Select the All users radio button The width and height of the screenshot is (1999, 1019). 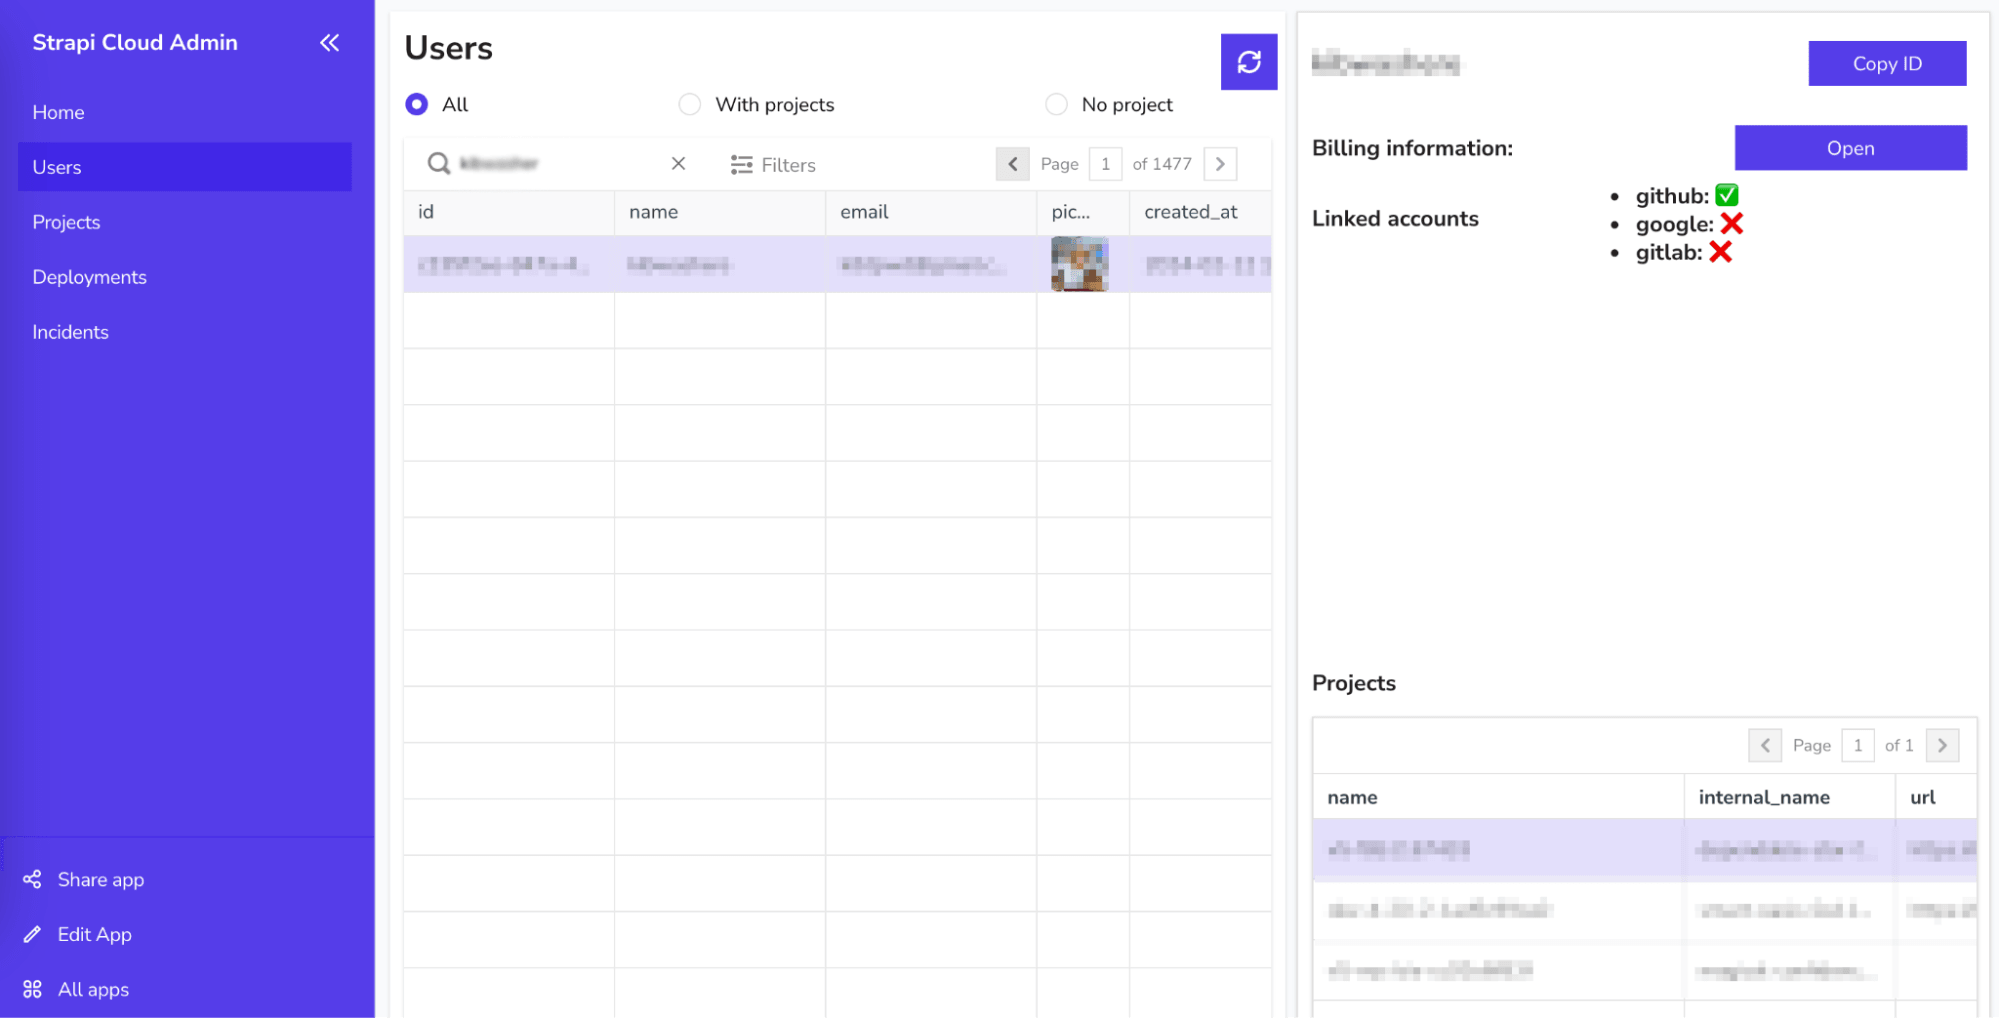pos(416,104)
